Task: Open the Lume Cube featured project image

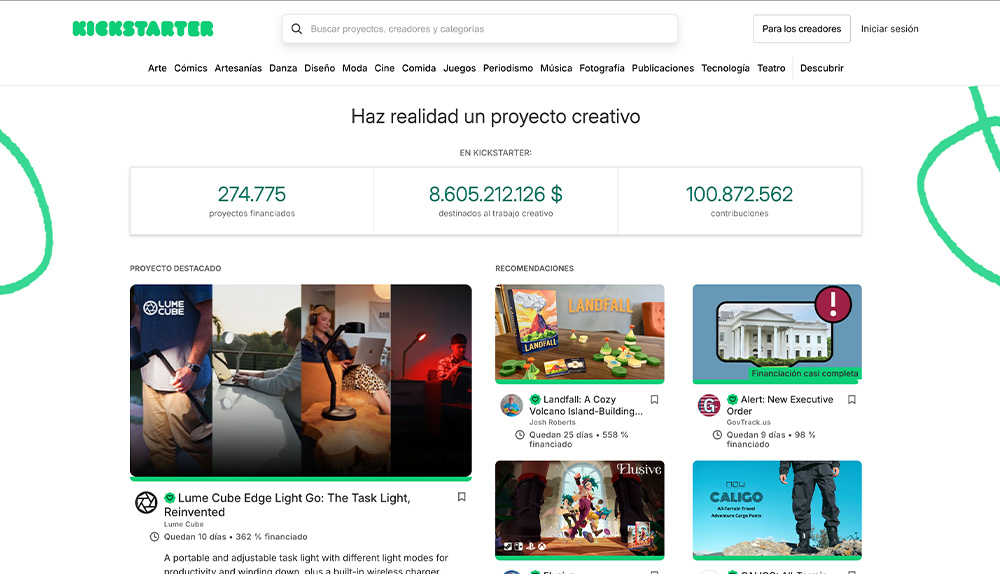Action: coord(301,380)
